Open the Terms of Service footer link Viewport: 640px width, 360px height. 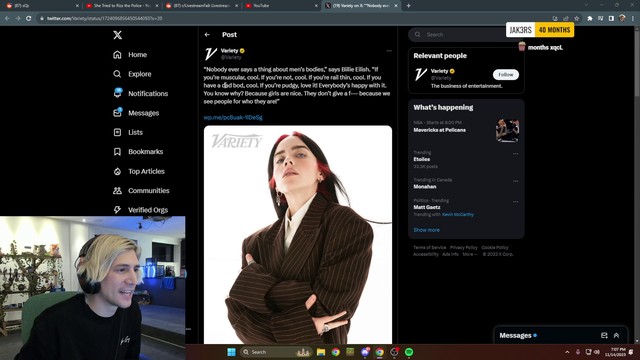coord(429,247)
